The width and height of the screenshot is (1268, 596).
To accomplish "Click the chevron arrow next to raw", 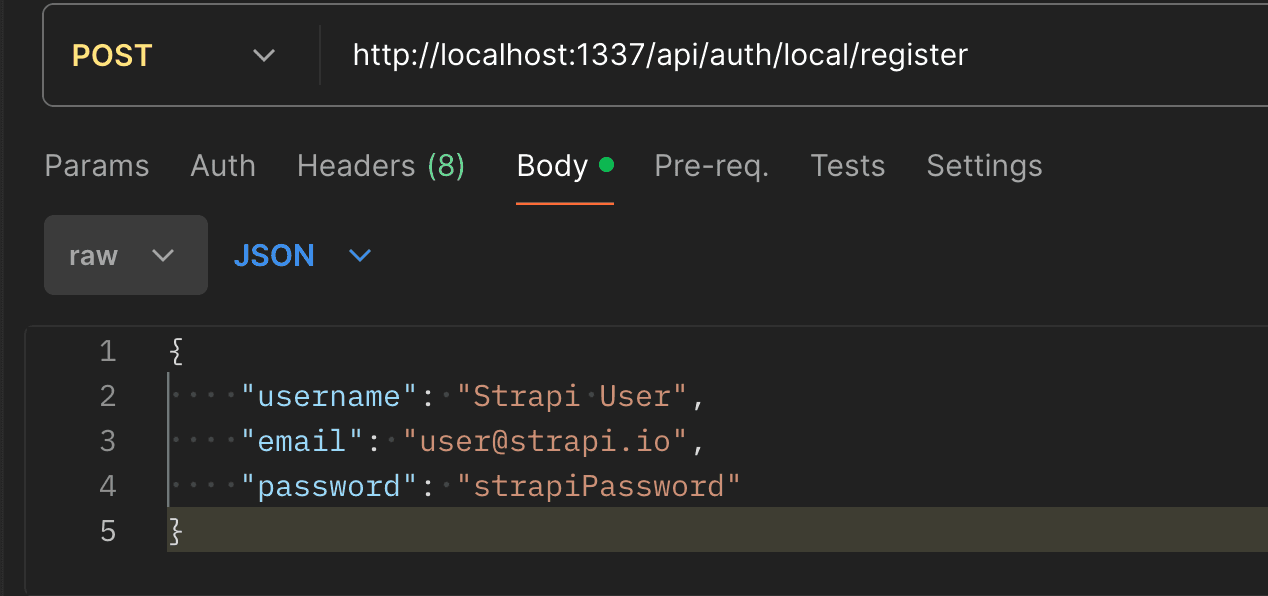I will click(x=163, y=256).
